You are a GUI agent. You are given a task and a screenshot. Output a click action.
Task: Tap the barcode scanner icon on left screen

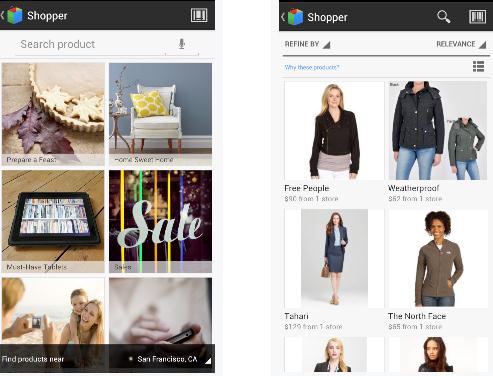(199, 15)
